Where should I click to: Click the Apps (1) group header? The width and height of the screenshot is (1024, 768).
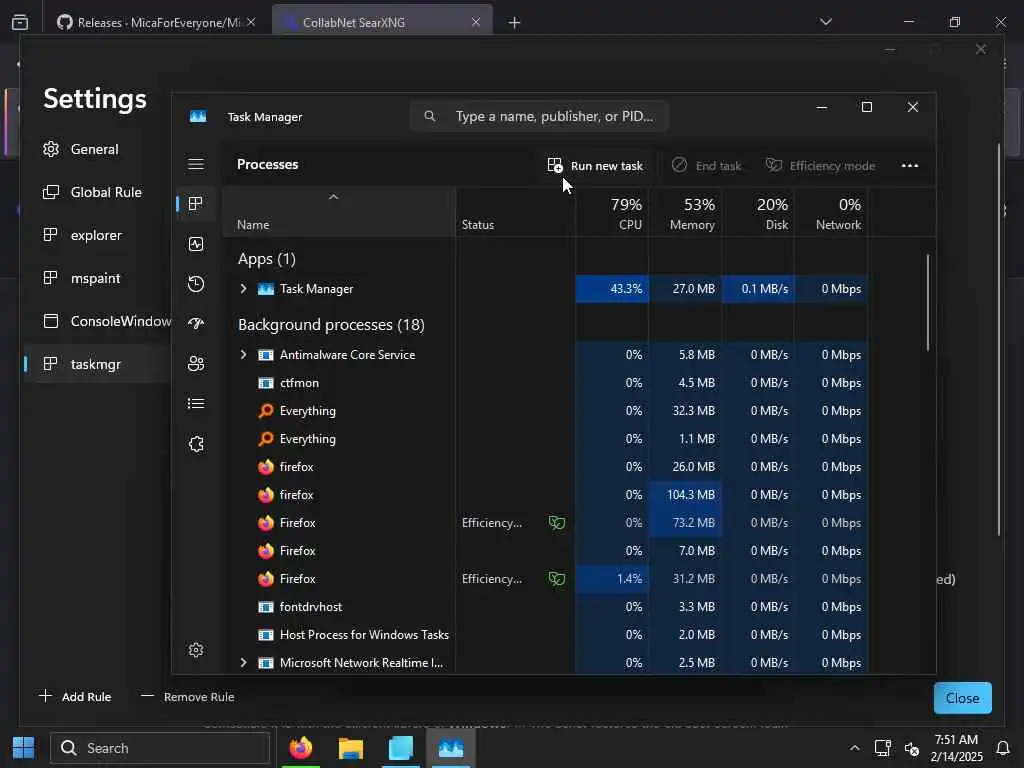tap(266, 259)
